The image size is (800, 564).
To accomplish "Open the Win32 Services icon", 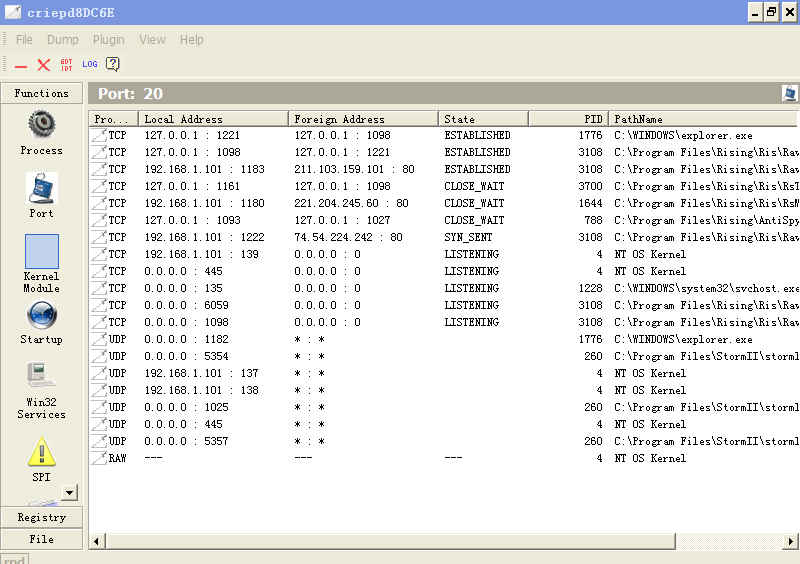I will click(41, 377).
